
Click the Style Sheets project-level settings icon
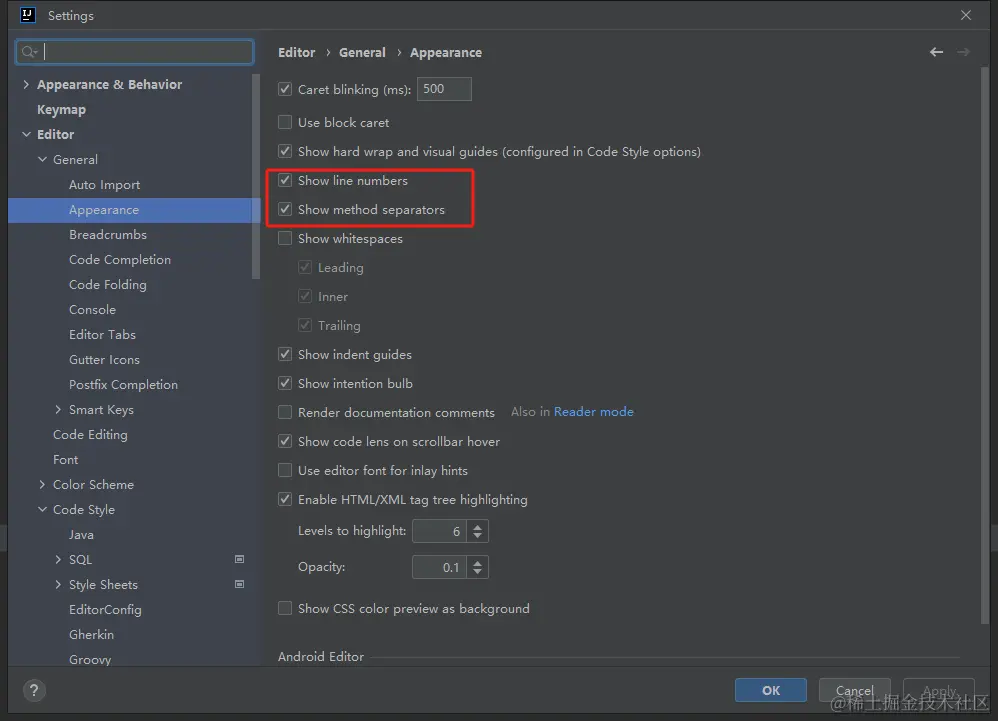239,584
